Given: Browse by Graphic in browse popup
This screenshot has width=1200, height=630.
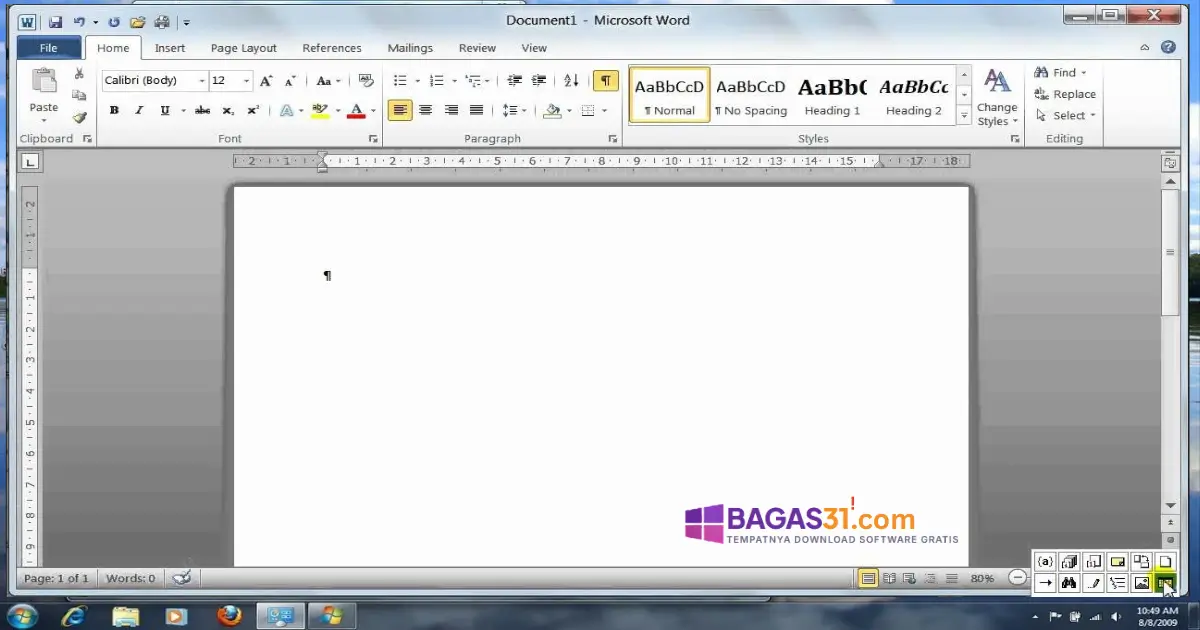Looking at the screenshot, I should coord(1141,583).
